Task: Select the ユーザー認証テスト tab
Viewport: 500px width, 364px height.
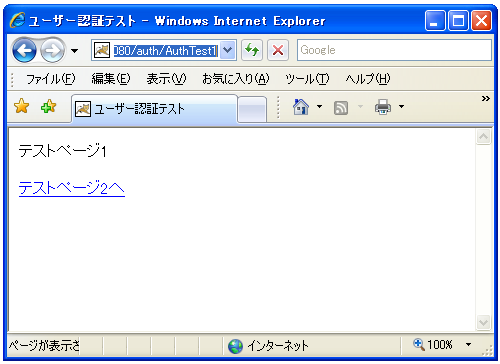Action: coord(154,109)
